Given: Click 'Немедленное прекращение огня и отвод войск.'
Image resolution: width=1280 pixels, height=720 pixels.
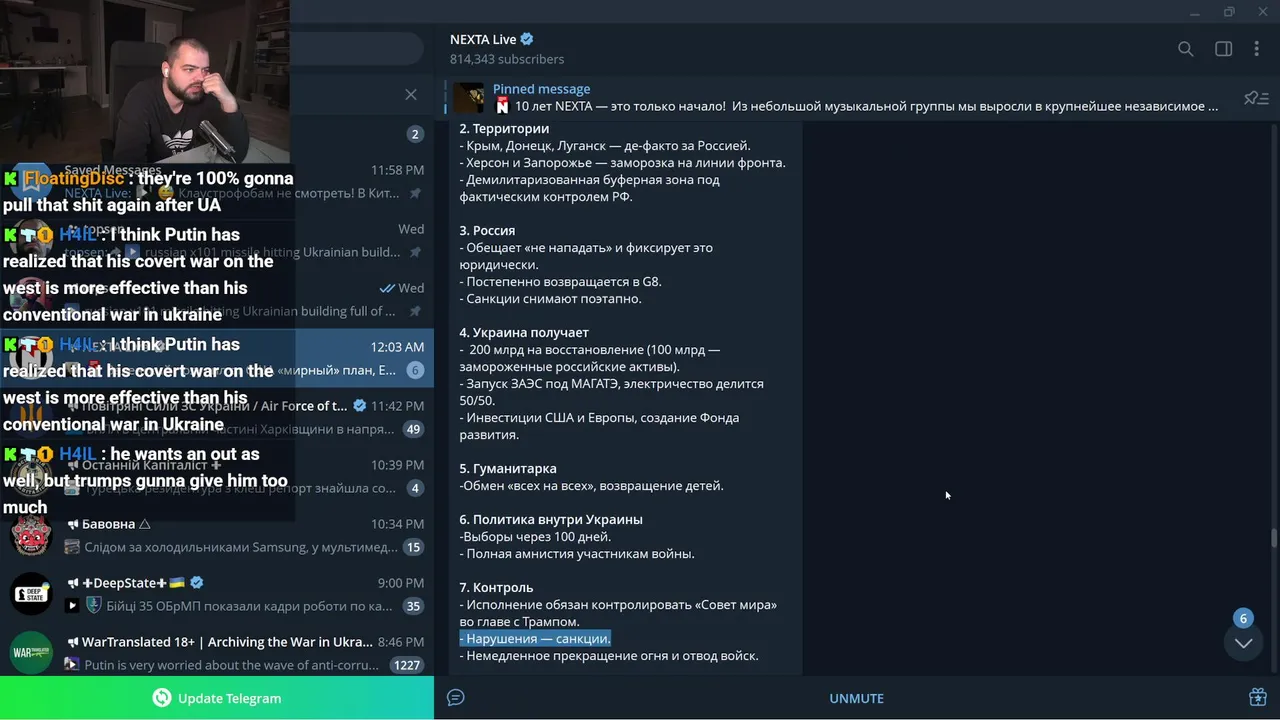Looking at the screenshot, I should tap(609, 656).
